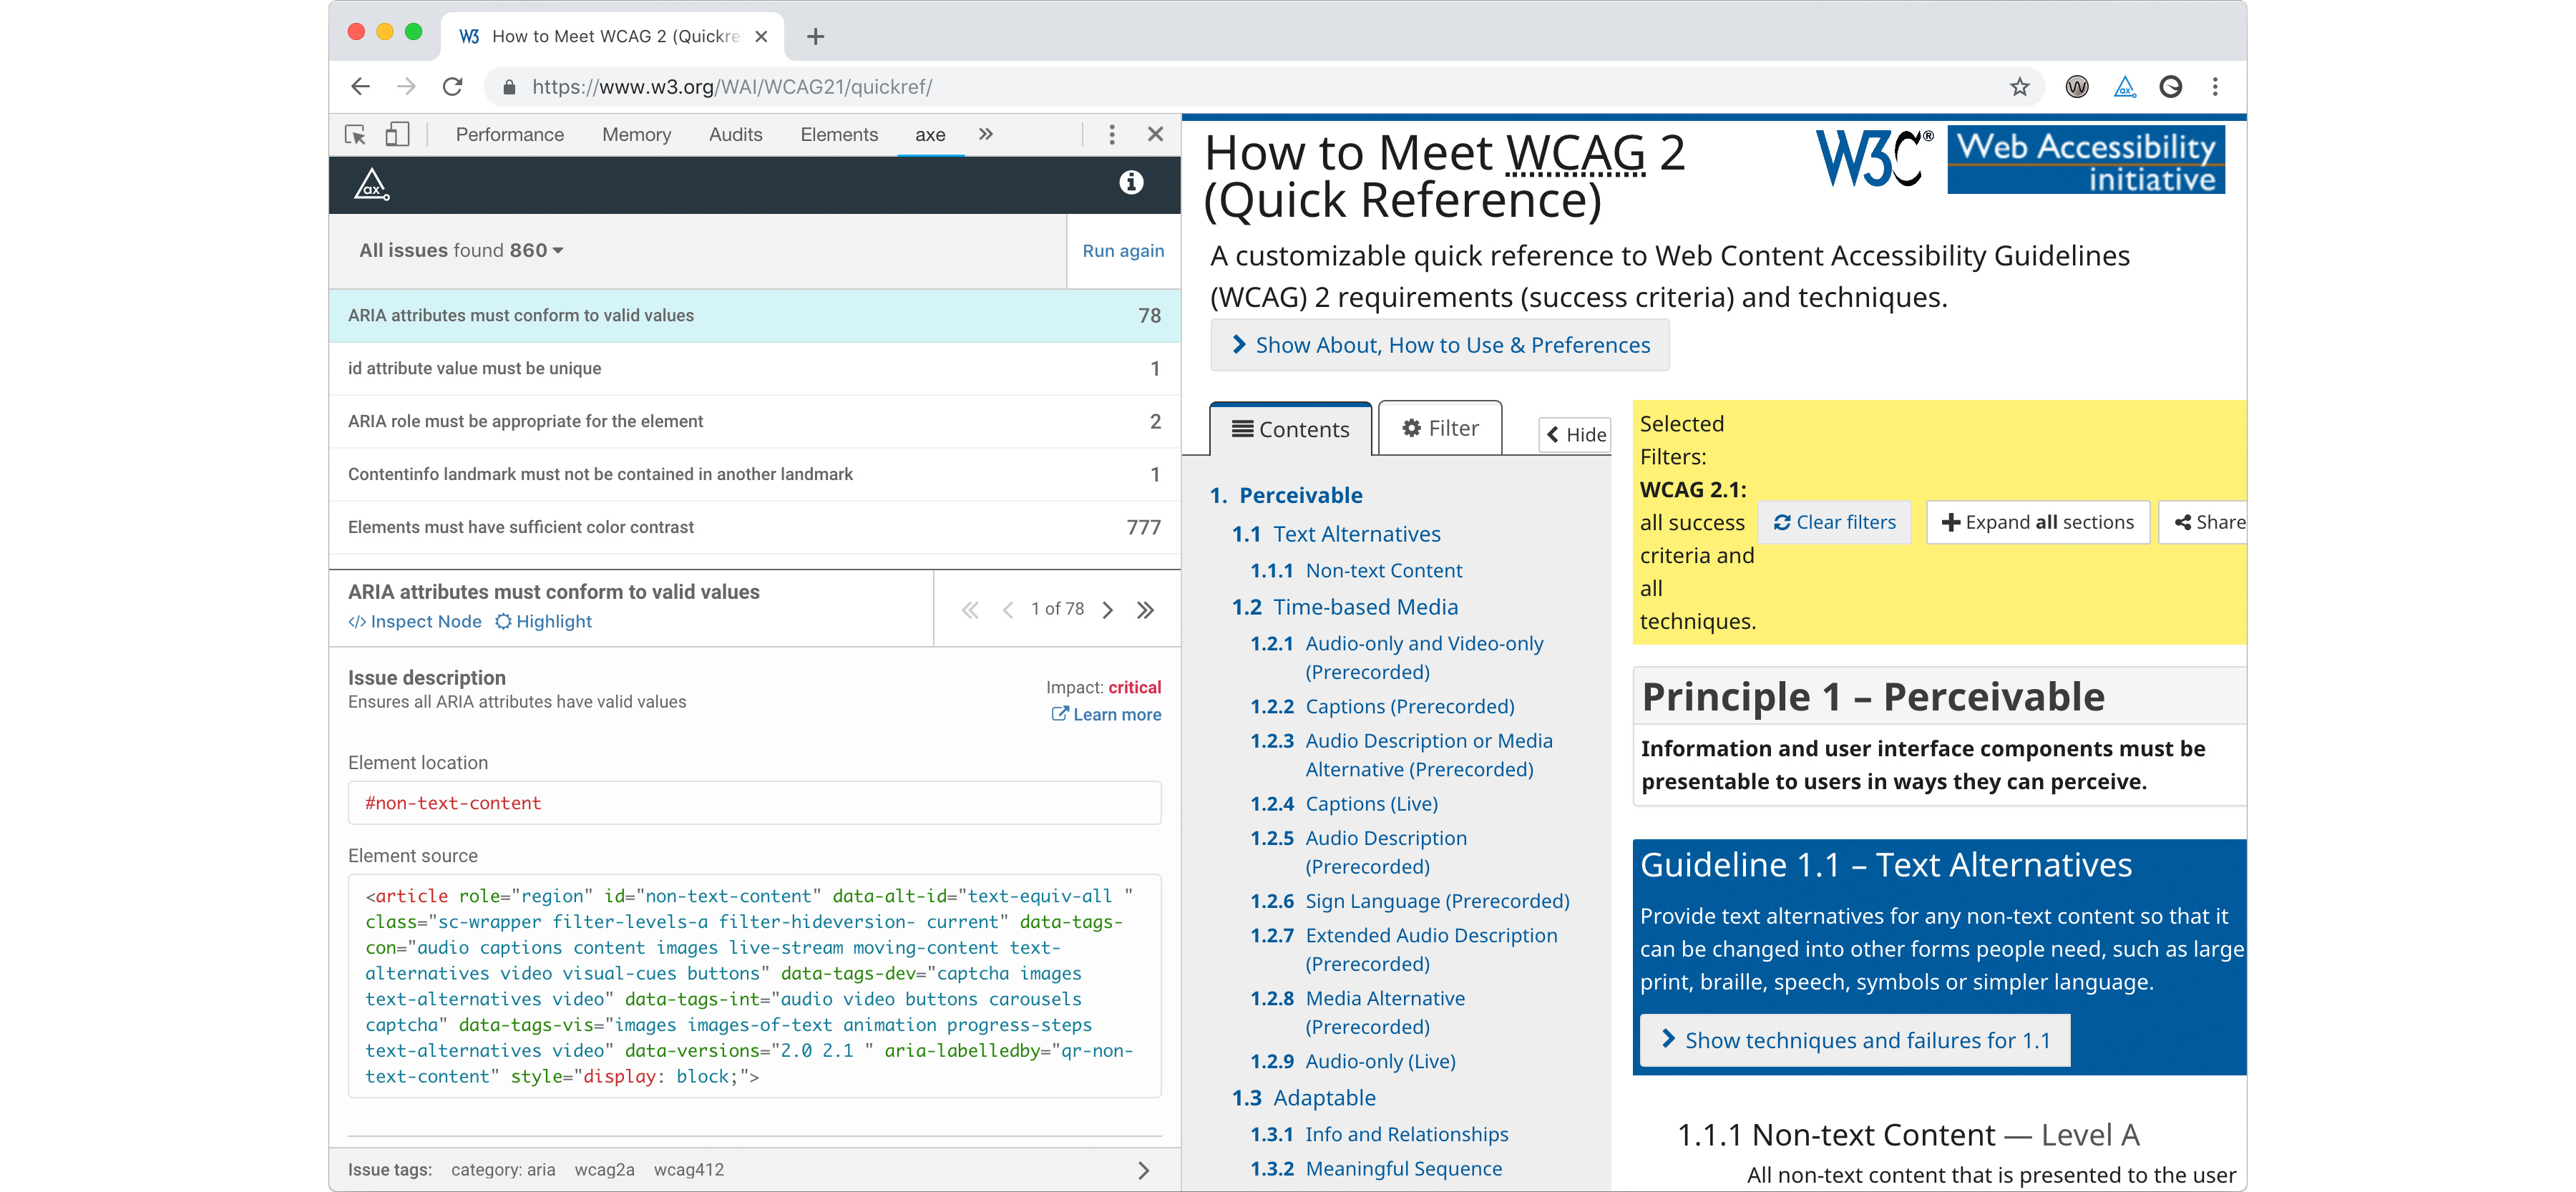Image resolution: width=2576 pixels, height=1192 pixels.
Task: Click Run again
Action: tap(1123, 251)
